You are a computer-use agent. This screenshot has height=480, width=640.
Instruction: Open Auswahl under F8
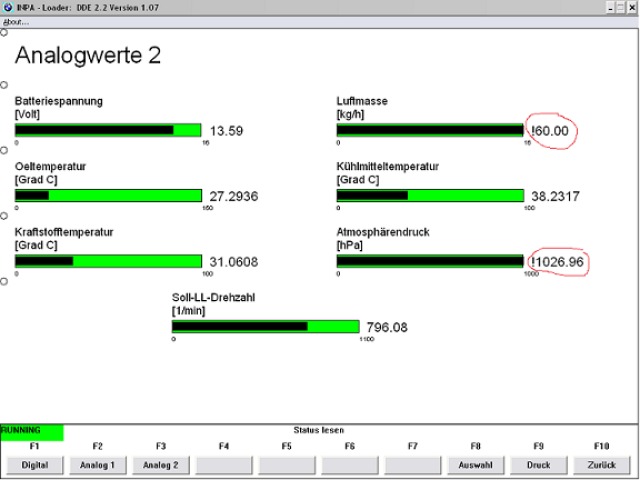pos(475,465)
